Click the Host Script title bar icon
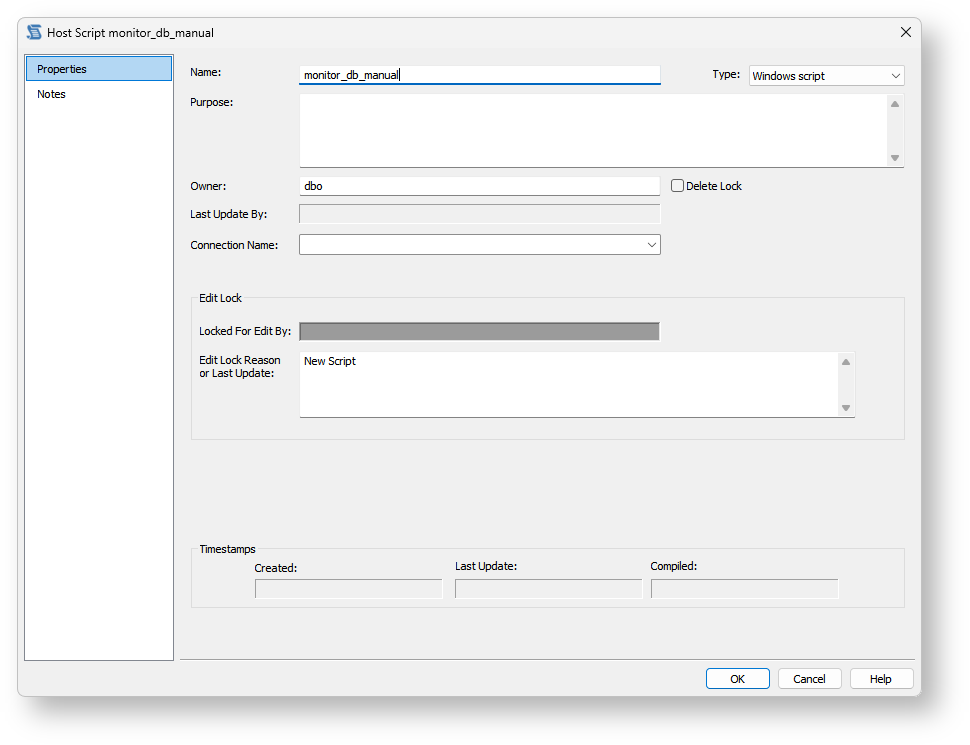This screenshot has height=745, width=970. click(34, 32)
